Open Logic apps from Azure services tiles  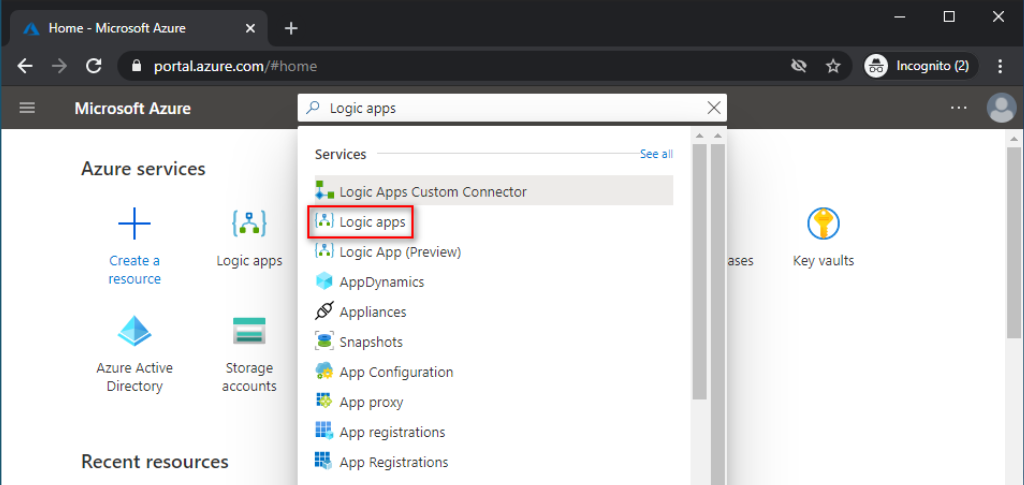tap(249, 223)
